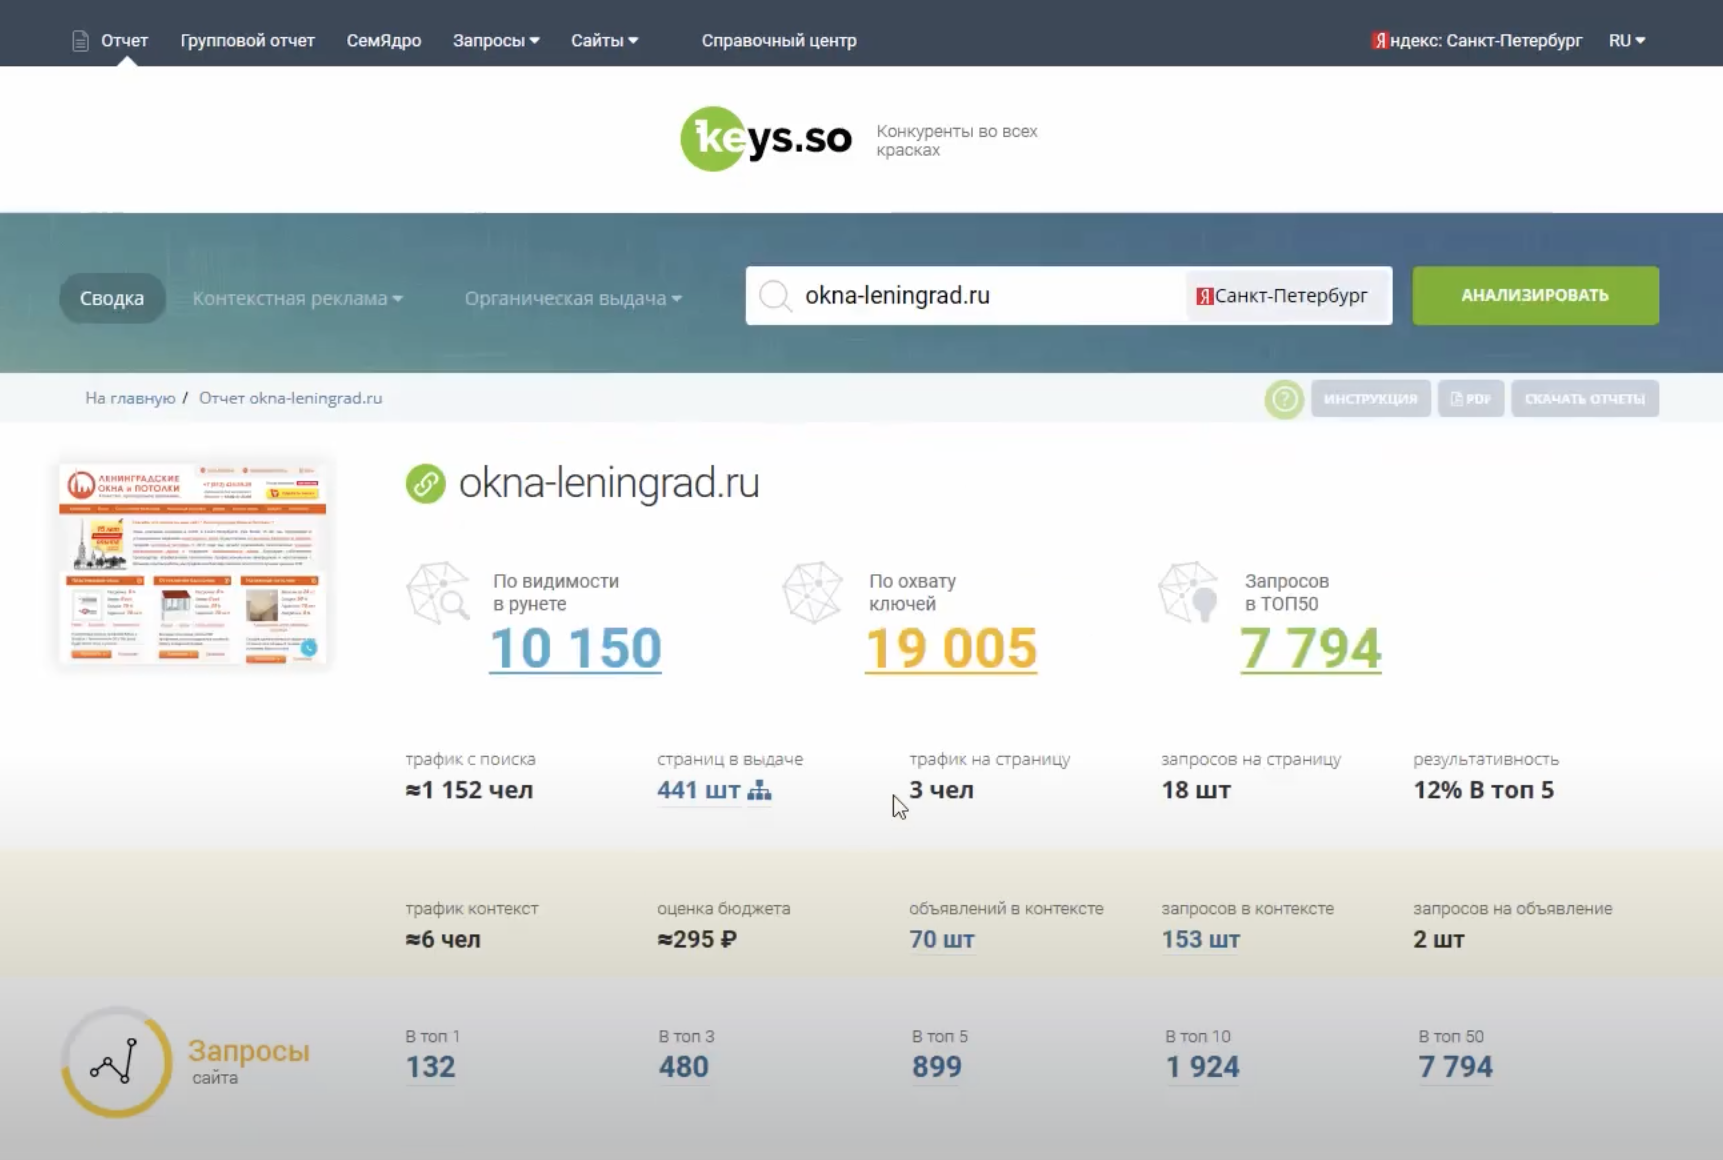The height and width of the screenshot is (1160, 1723).
Task: Open the Групповой отчет menu item
Action: [247, 41]
